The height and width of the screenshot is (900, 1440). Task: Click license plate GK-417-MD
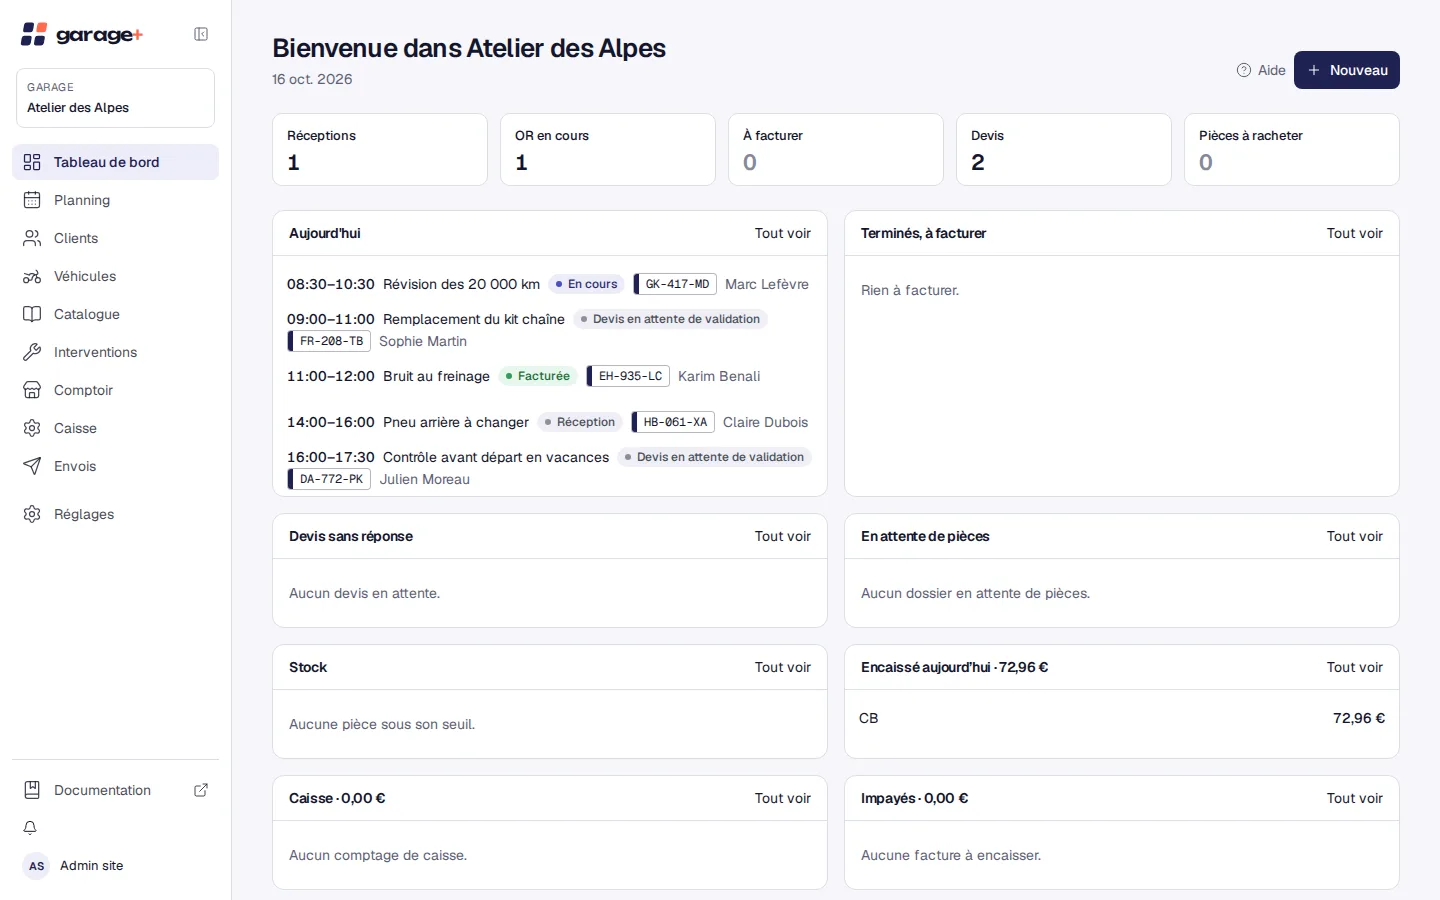click(x=676, y=284)
